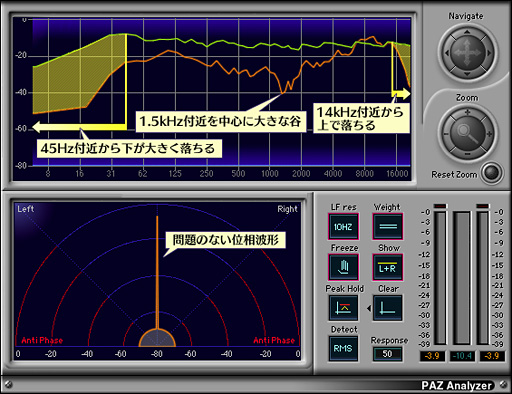This screenshot has height=394, width=512.
Task: Click the Navigate left arrow
Action: tap(447, 53)
